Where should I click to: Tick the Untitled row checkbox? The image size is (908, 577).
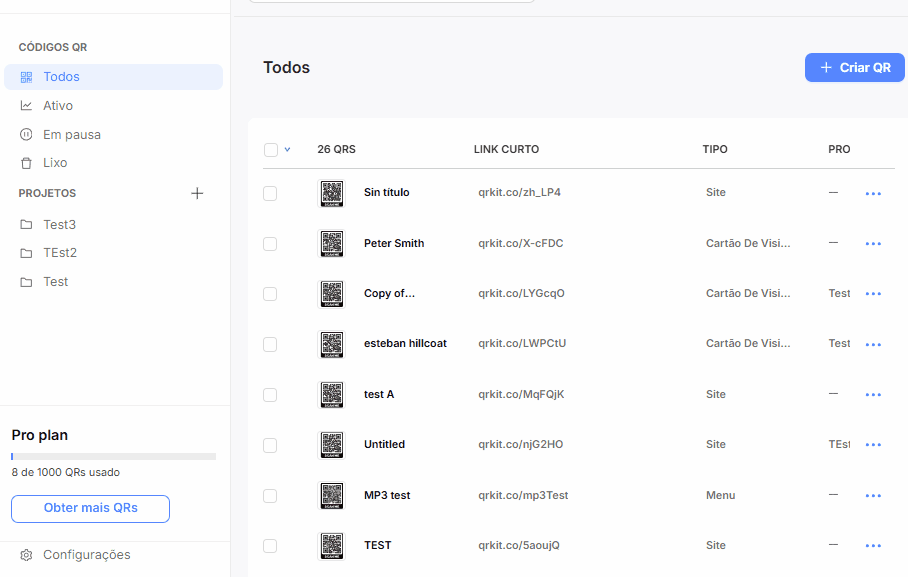point(270,445)
